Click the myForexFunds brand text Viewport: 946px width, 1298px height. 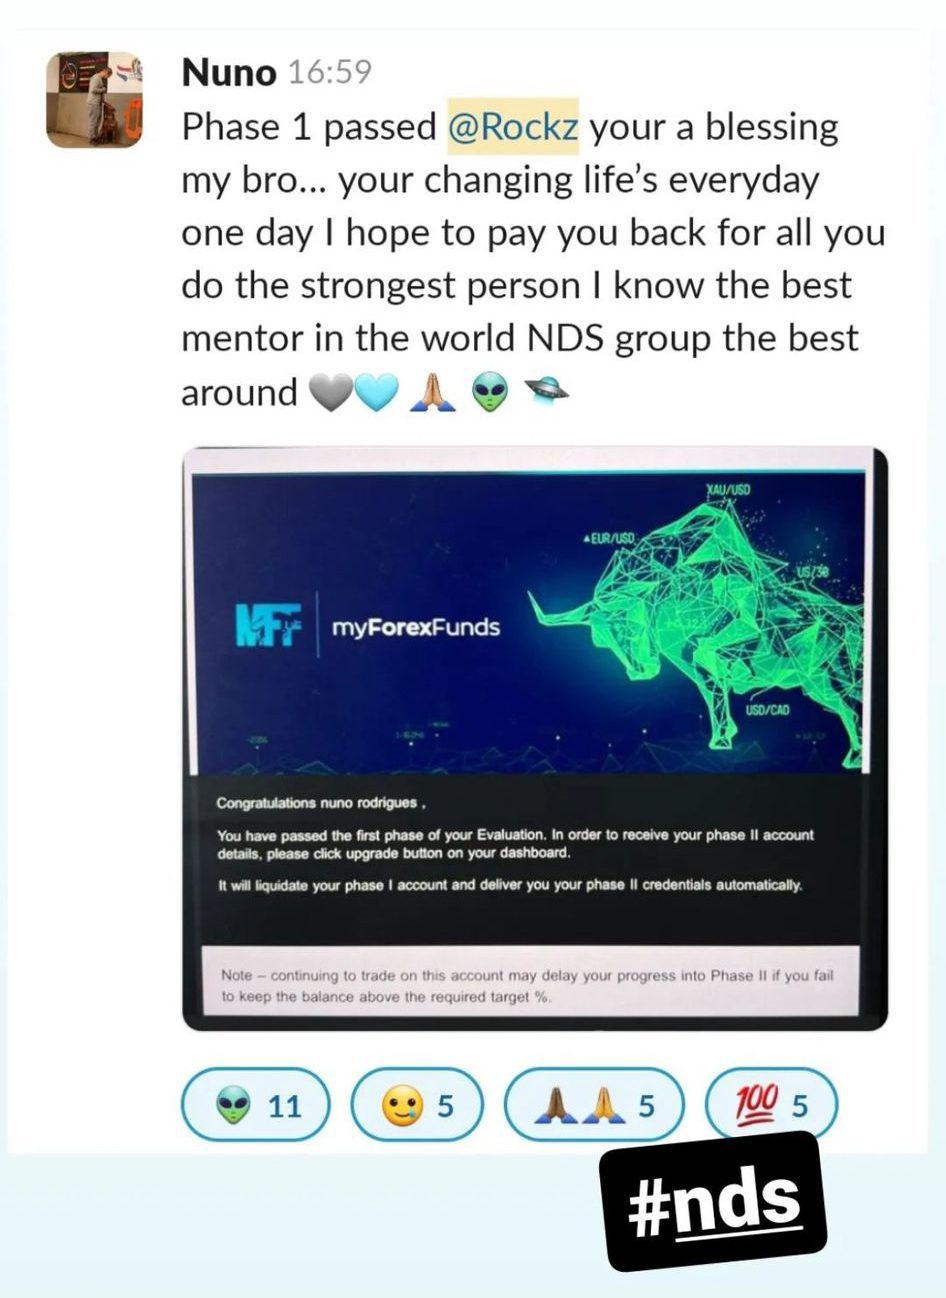pos(415,628)
